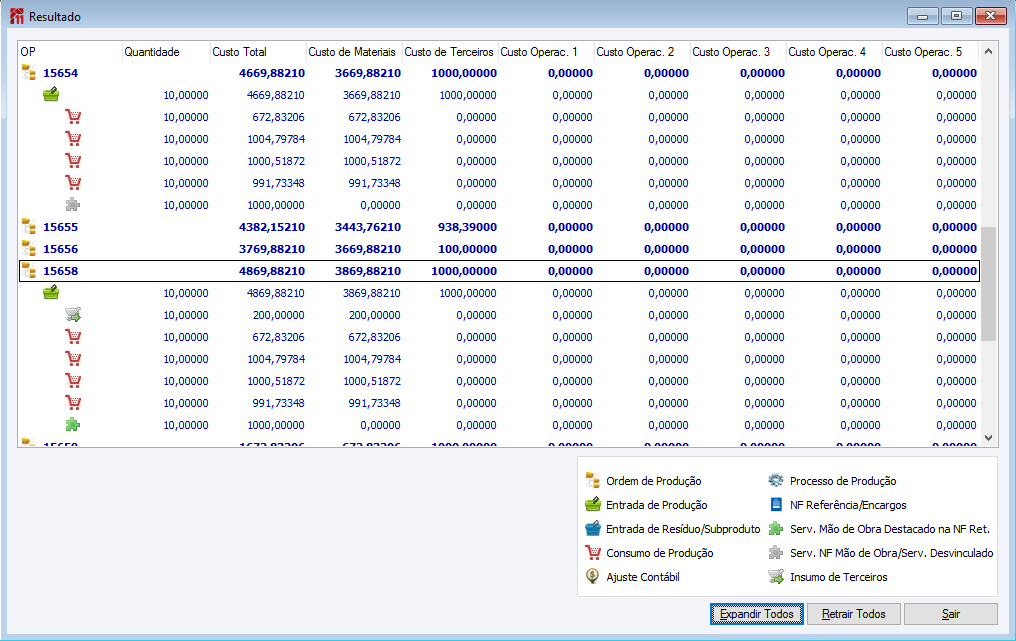Click the Custo Operac. 5 column header
1016x641 pixels.
(x=930, y=52)
